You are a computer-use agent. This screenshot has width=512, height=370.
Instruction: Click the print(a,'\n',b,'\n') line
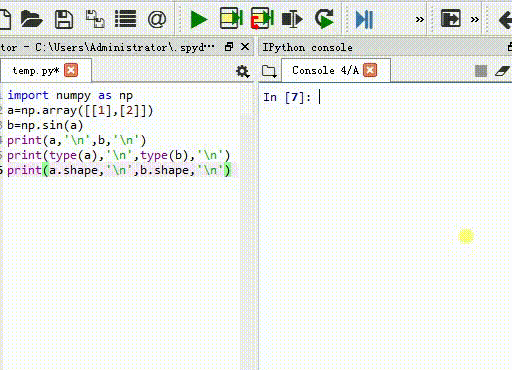(x=77, y=140)
